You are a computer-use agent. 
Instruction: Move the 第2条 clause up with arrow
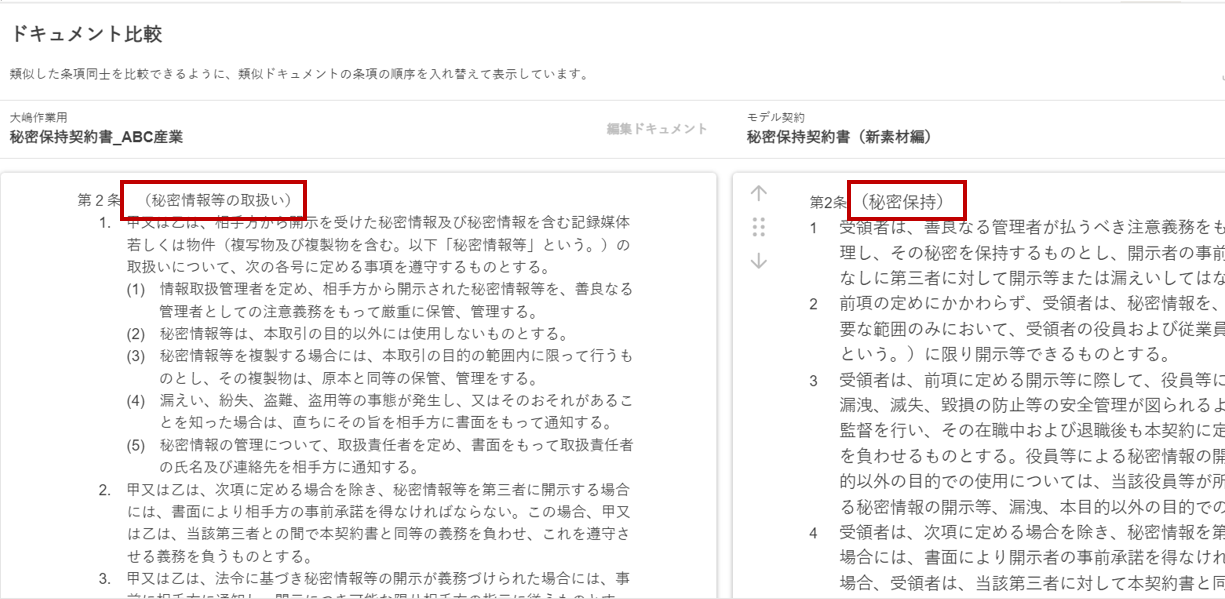758,194
